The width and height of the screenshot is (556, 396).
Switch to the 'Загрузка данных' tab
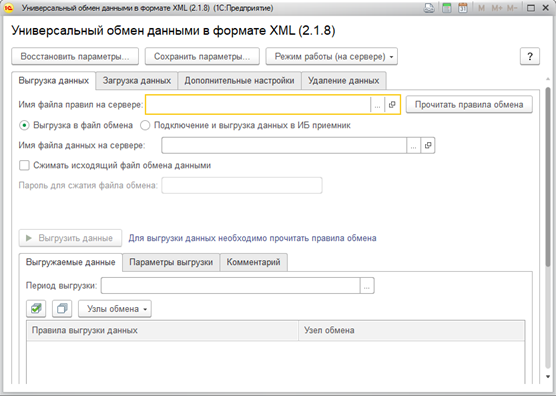(137, 80)
